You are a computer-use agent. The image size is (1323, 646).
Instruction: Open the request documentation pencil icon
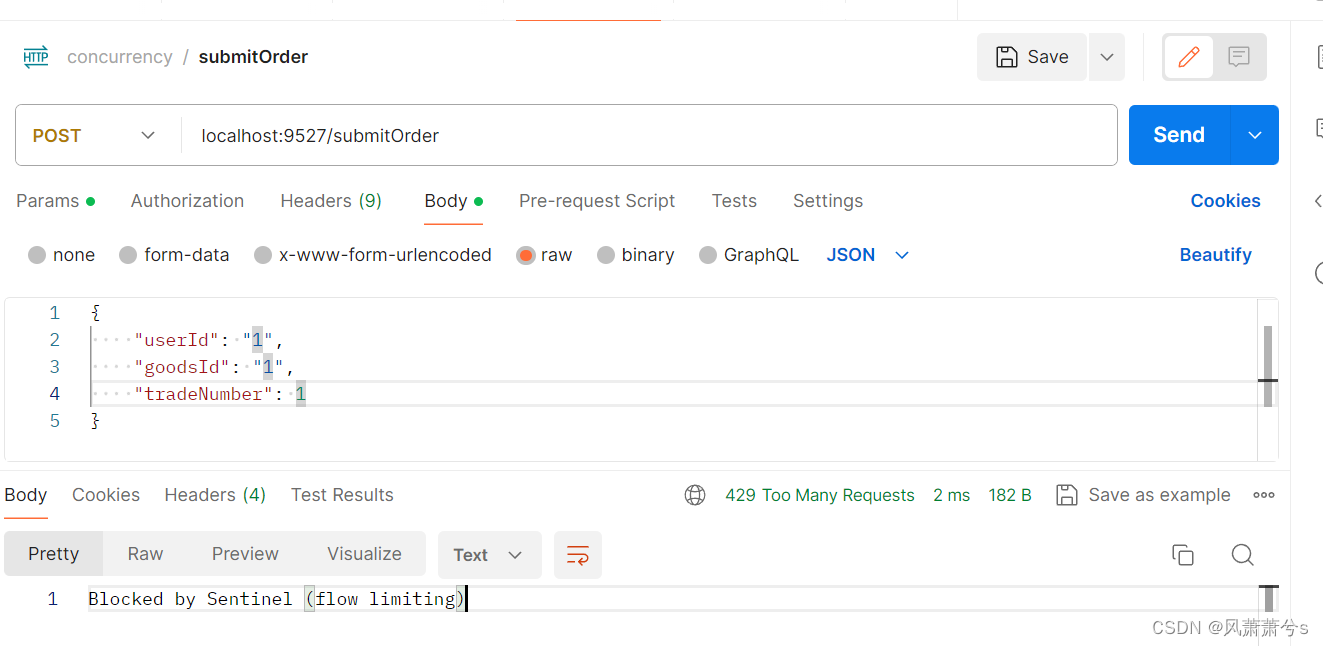[x=1188, y=57]
